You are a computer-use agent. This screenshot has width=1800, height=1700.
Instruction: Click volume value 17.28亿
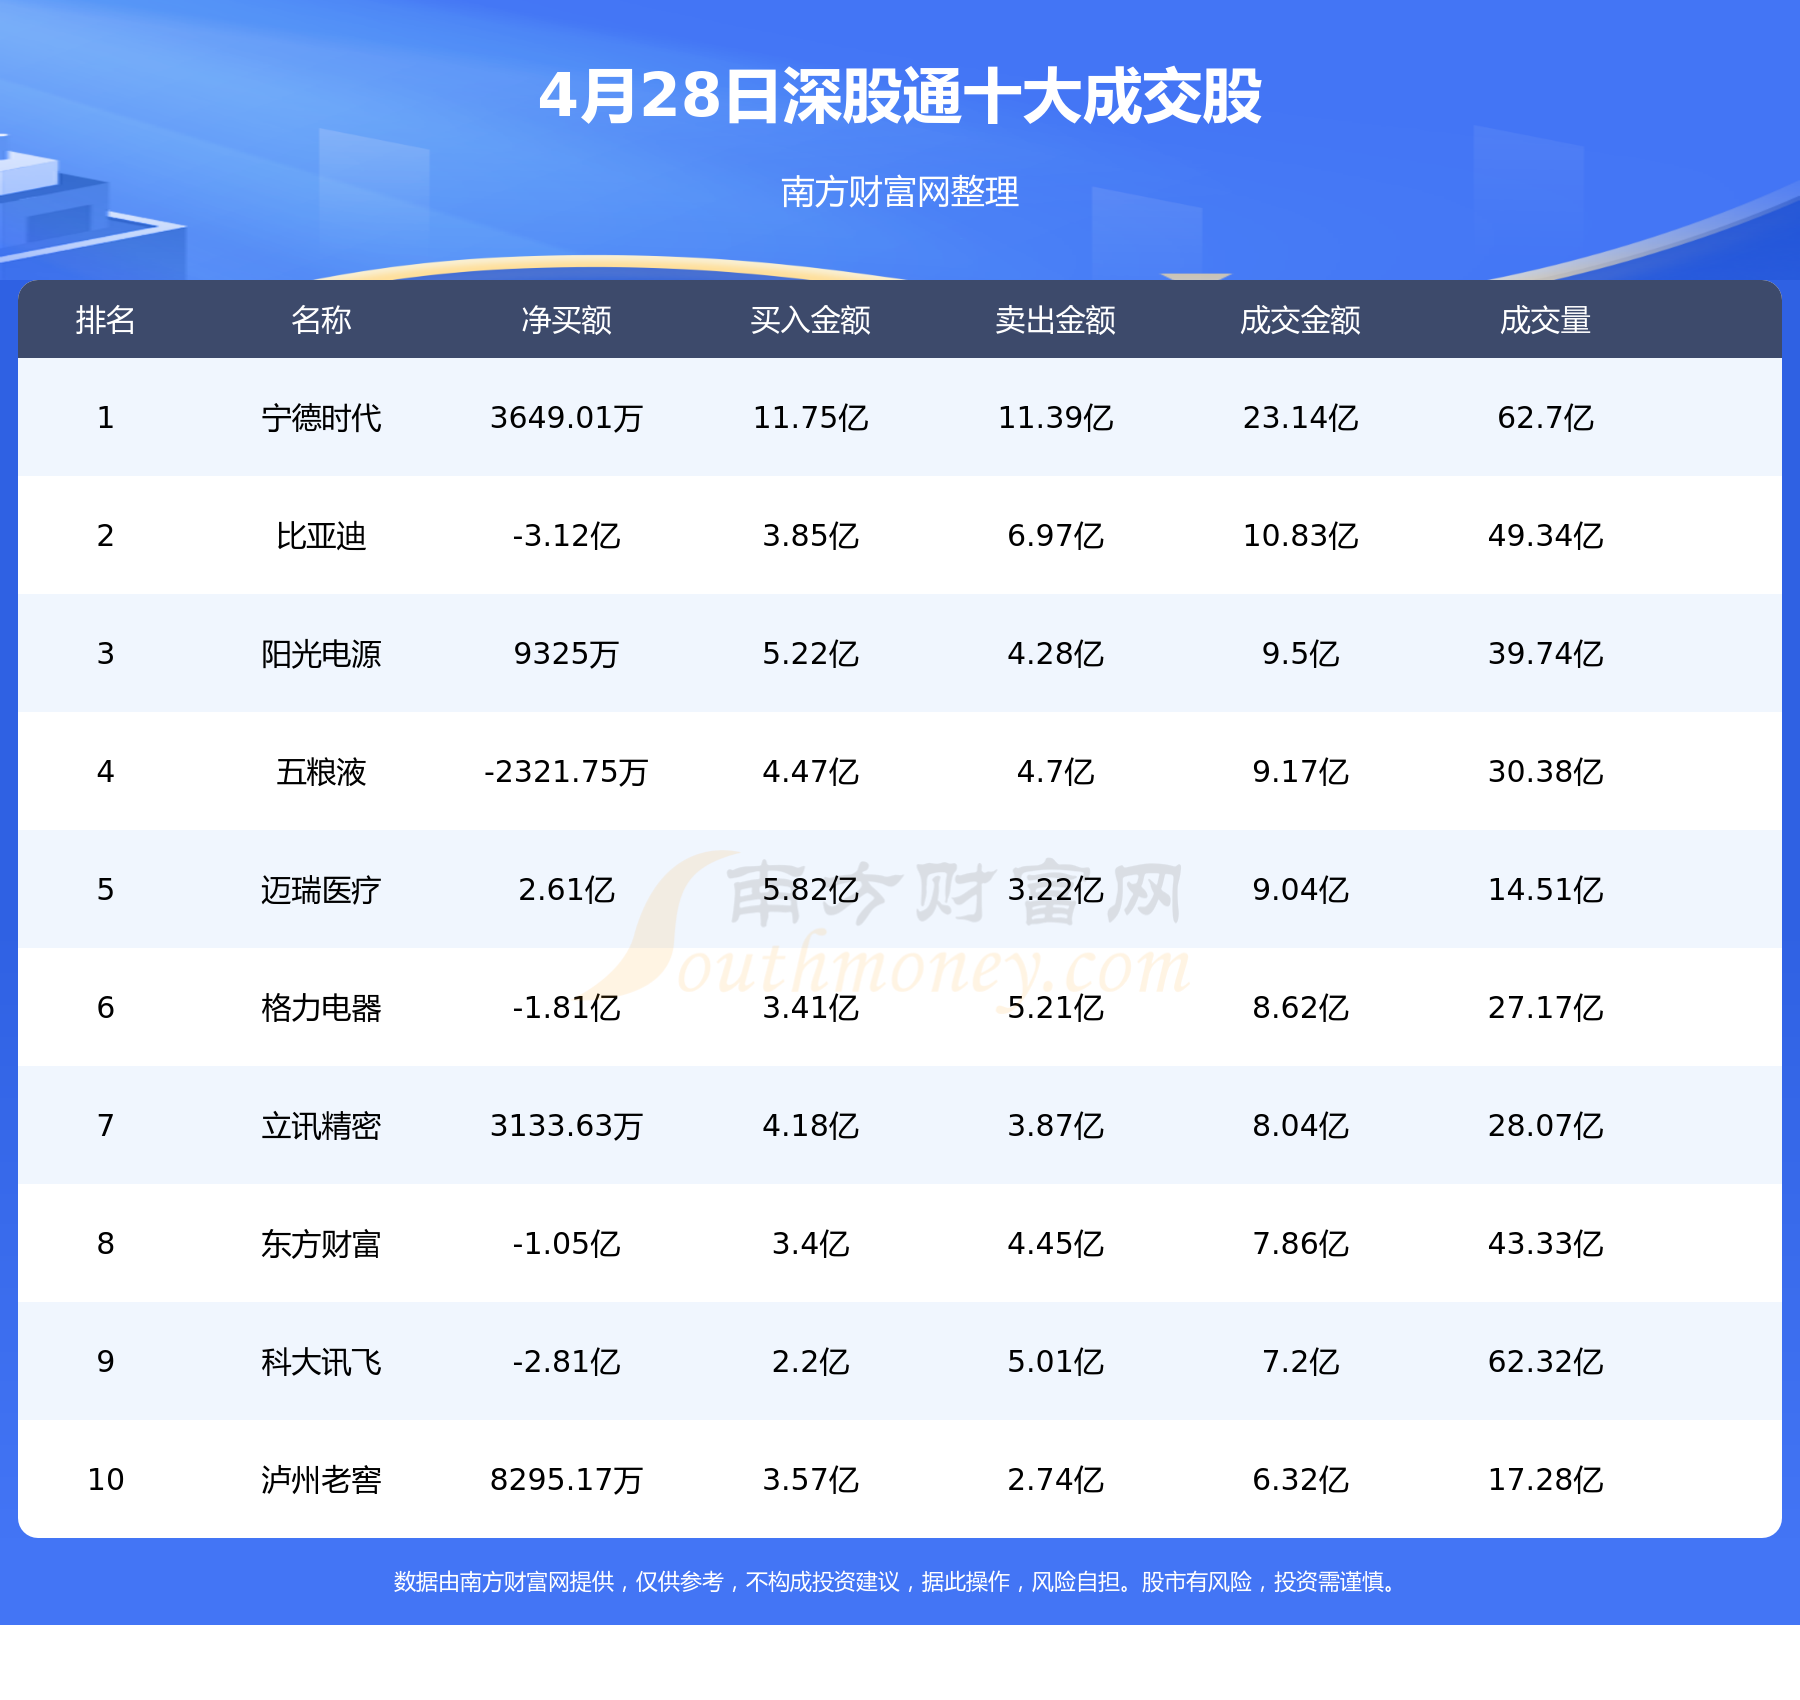tap(1546, 1480)
